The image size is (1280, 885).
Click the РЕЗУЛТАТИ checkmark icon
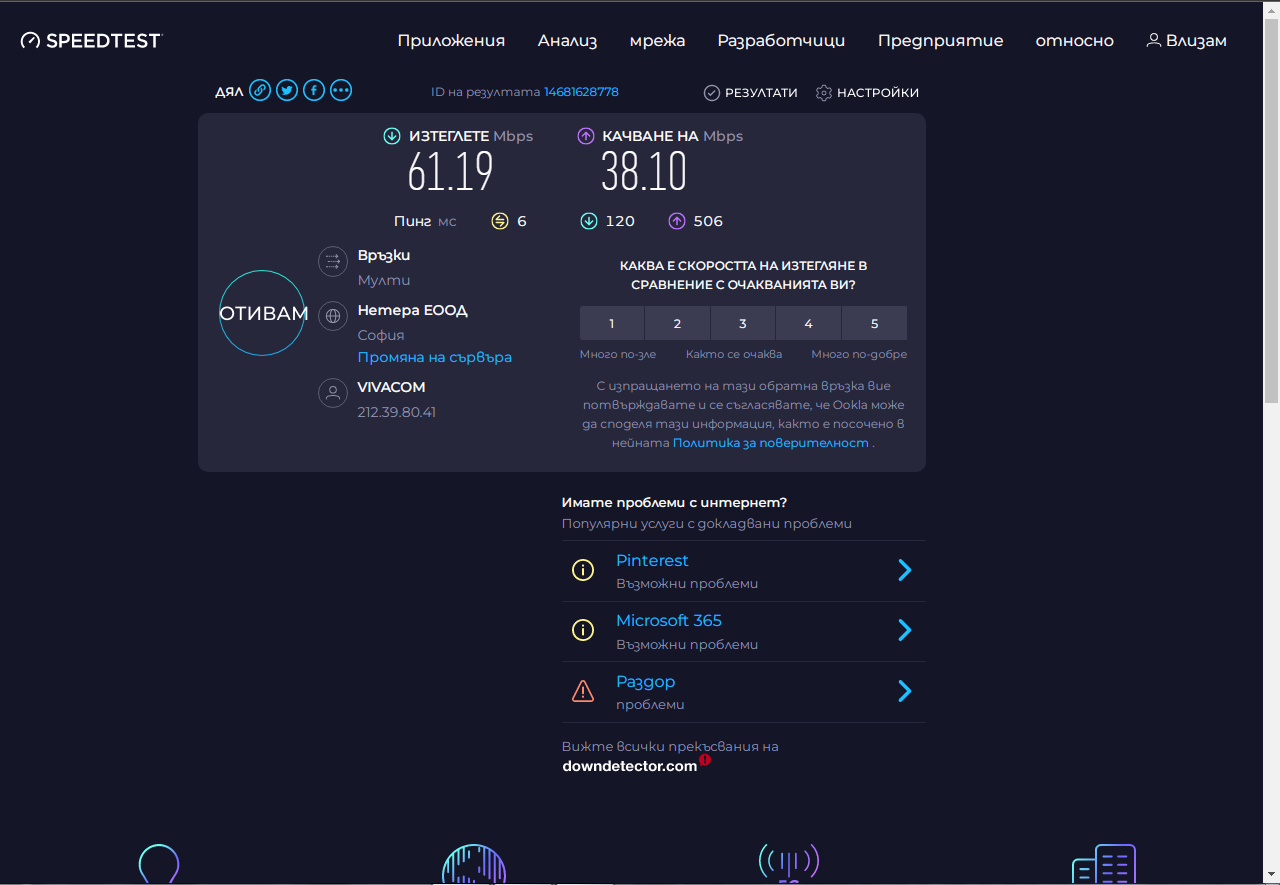click(x=712, y=93)
